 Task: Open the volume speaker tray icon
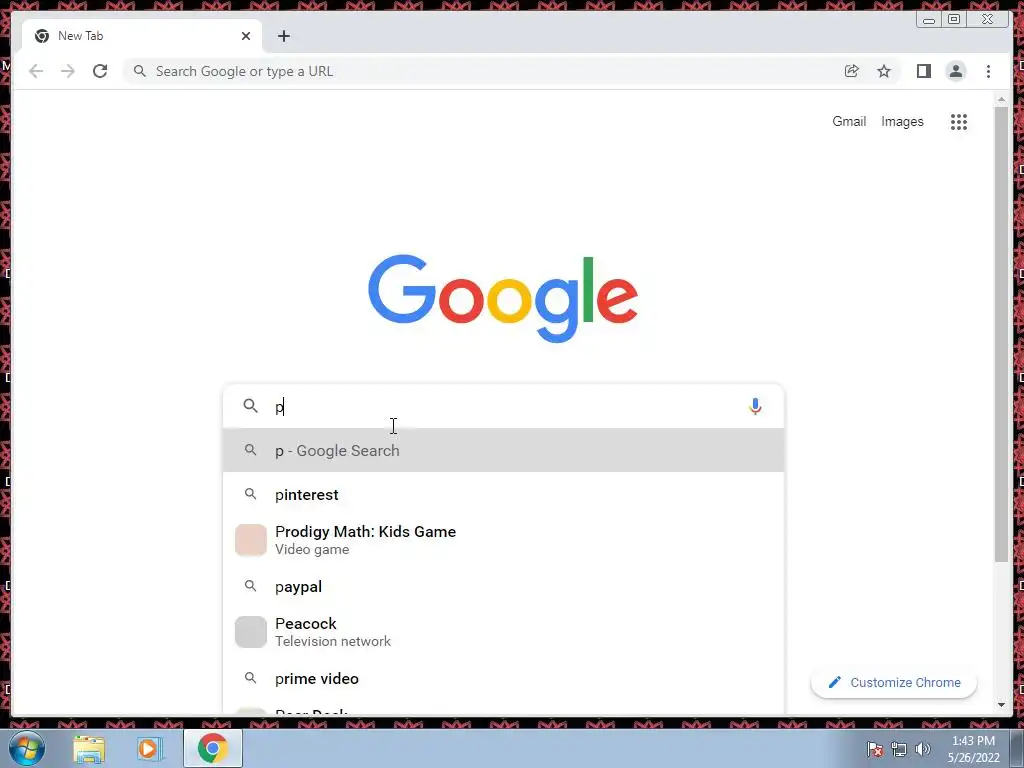click(x=922, y=749)
